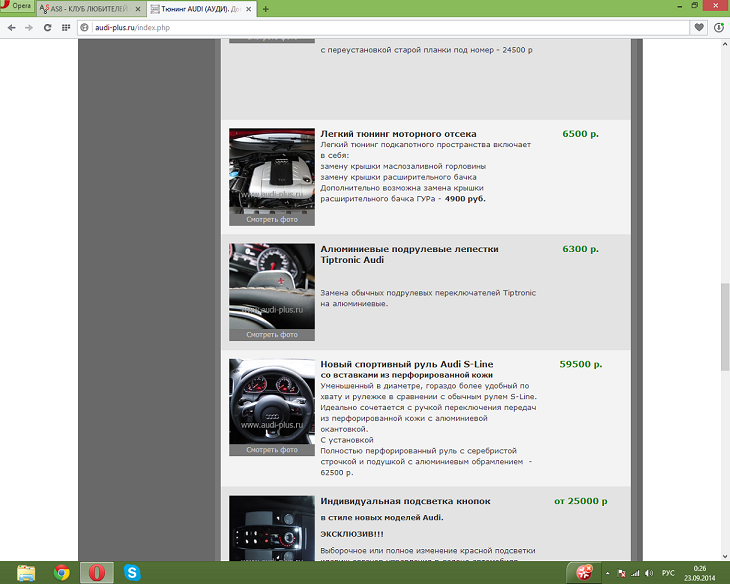Open the engine bay tuning photo
This screenshot has width=730, height=584.
(x=271, y=169)
